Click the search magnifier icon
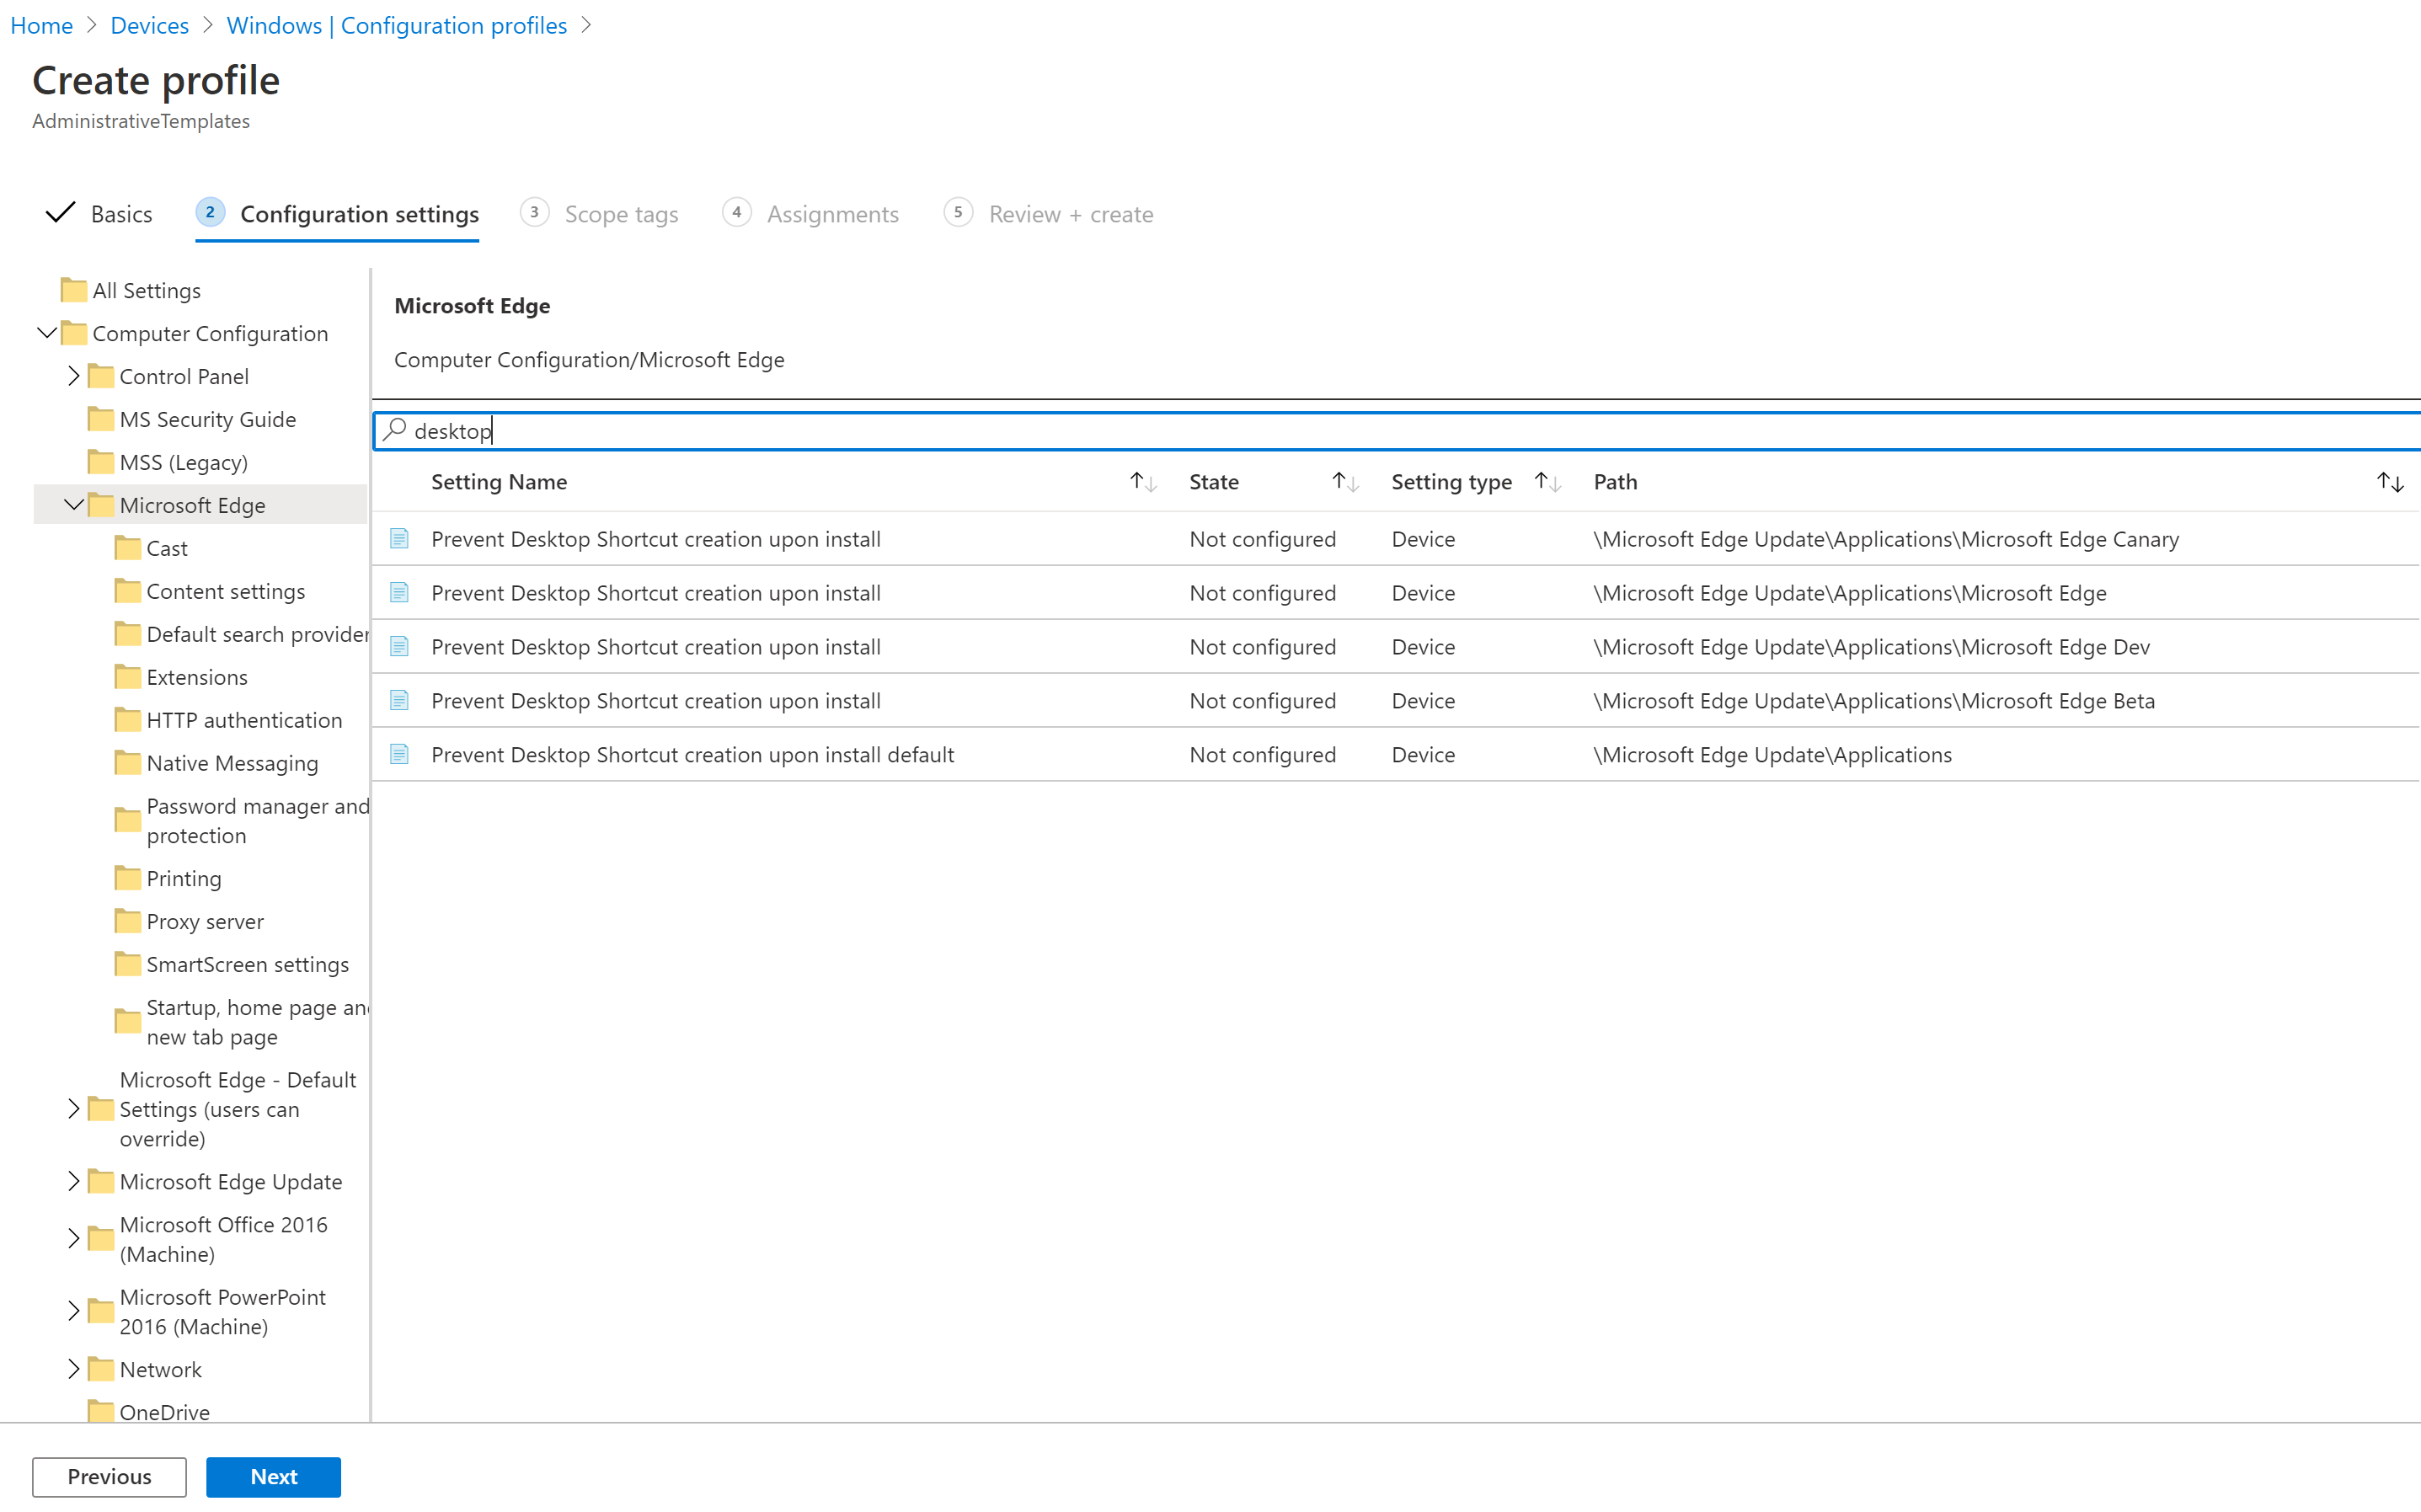The image size is (2421, 1512). [x=395, y=430]
